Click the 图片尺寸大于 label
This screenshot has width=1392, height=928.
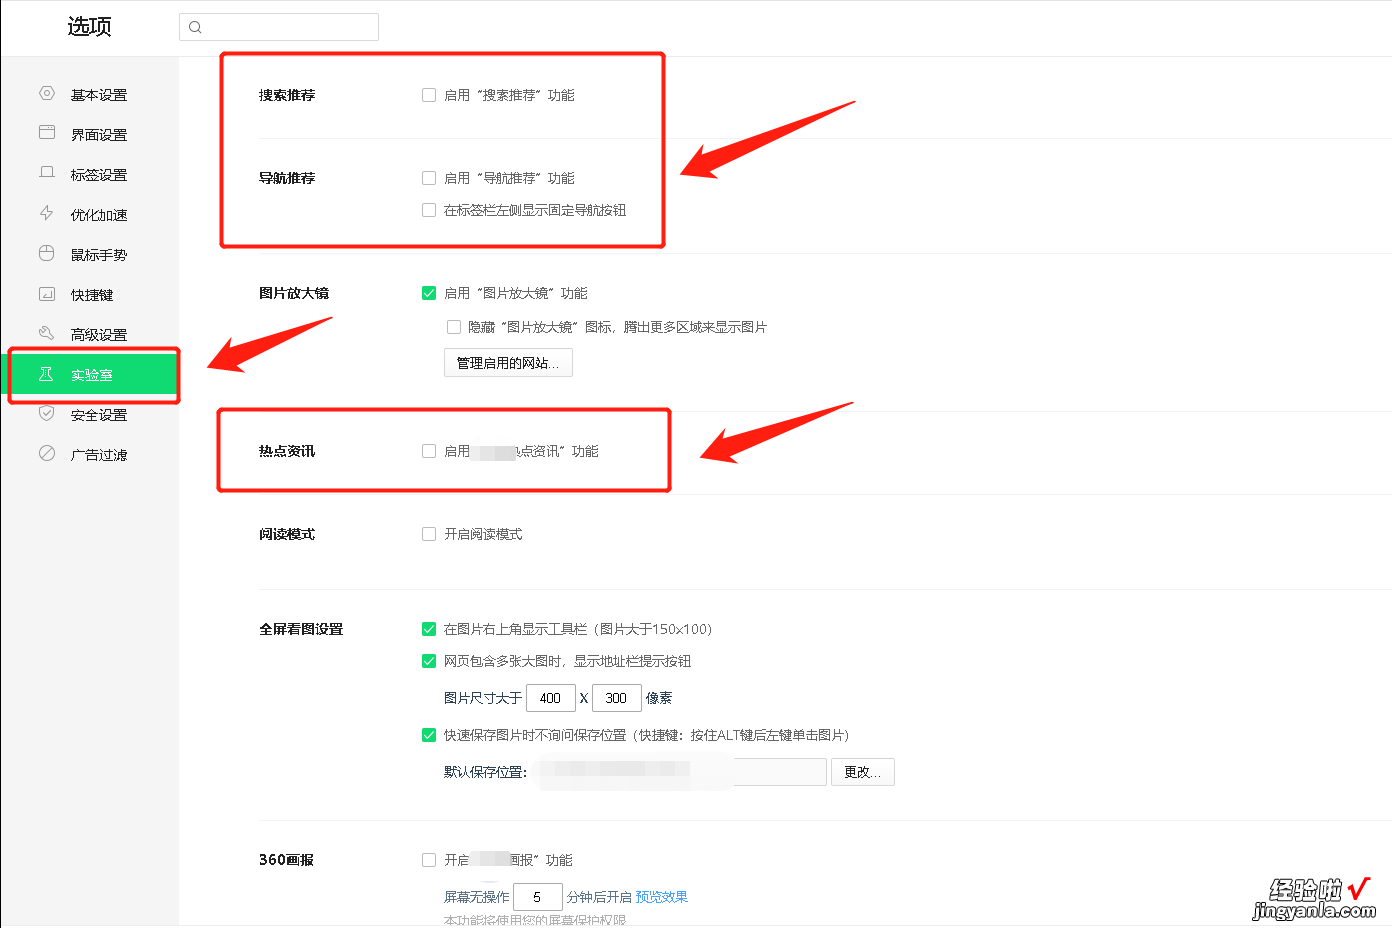pyautogui.click(x=483, y=698)
